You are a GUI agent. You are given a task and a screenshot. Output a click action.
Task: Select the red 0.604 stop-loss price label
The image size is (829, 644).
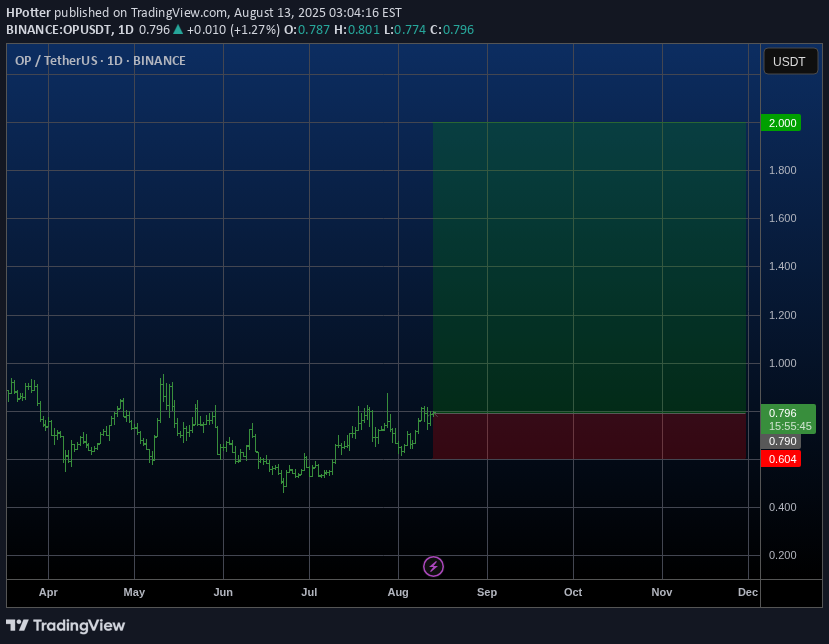(x=781, y=459)
